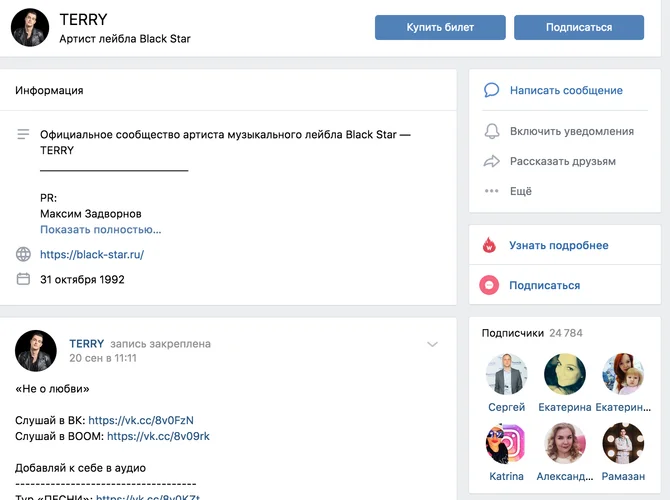Click the Купить билет button

(440, 27)
